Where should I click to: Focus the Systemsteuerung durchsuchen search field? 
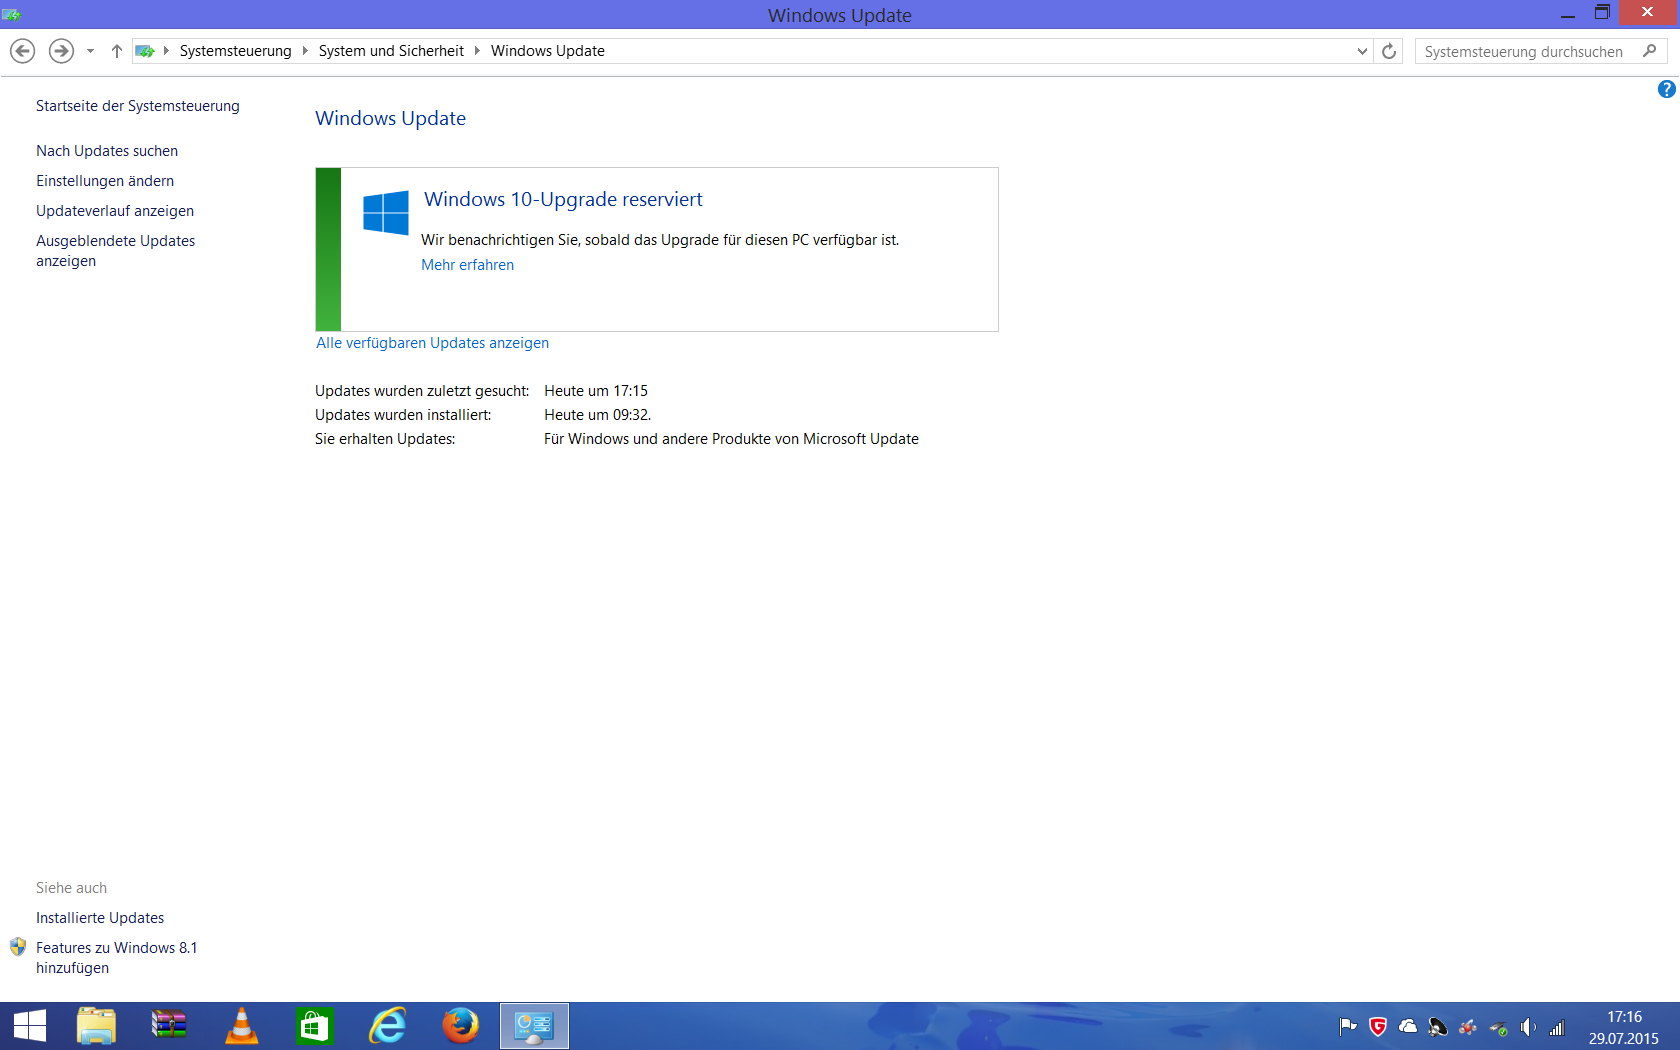click(1525, 52)
